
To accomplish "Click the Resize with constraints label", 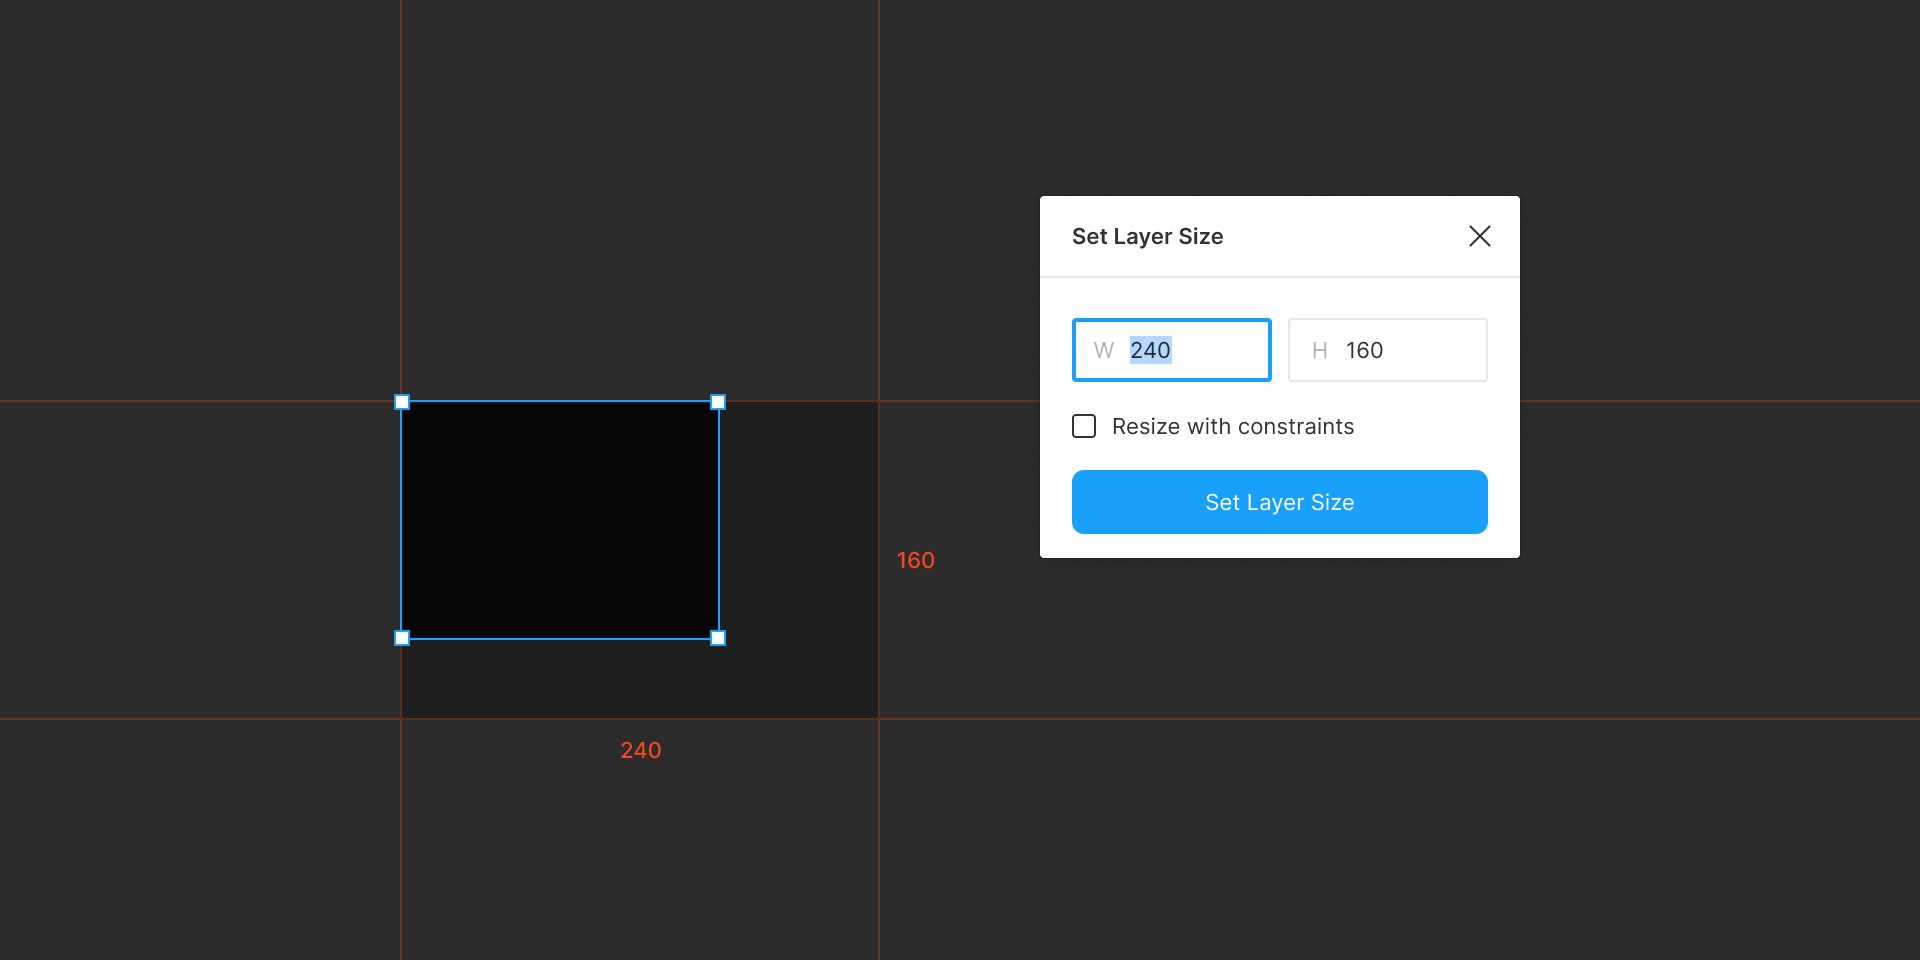I will (x=1233, y=426).
